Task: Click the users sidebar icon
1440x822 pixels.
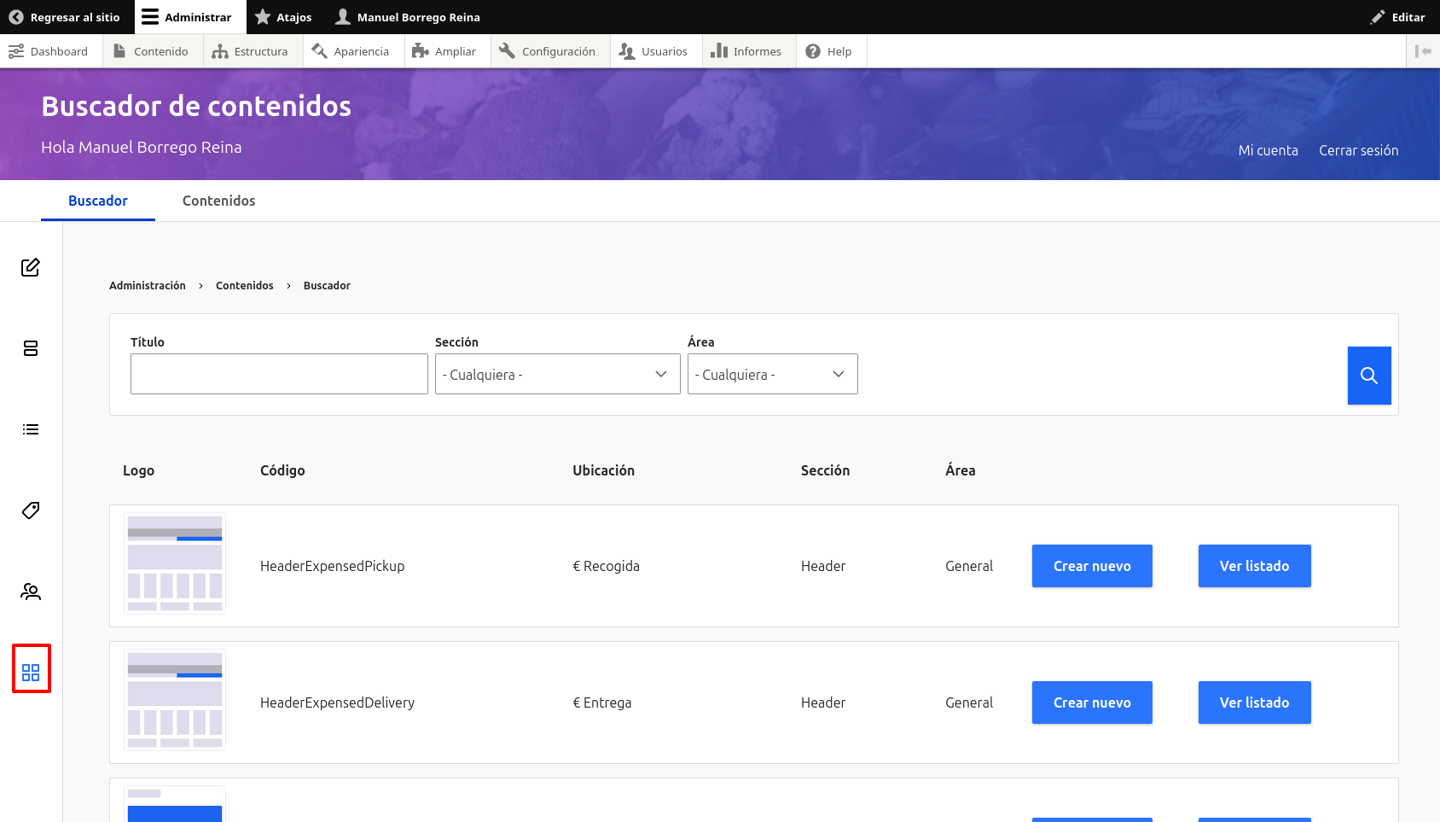Action: [x=31, y=591]
